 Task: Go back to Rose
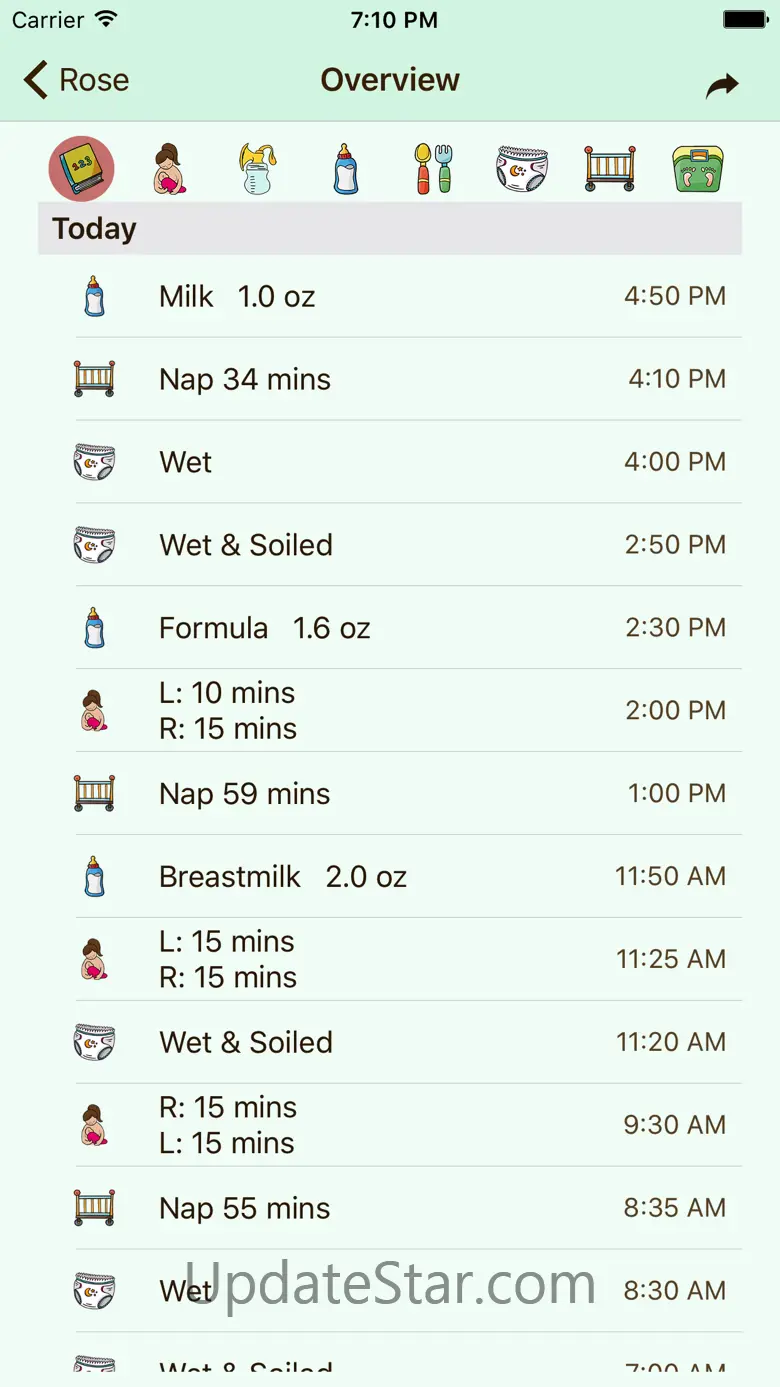click(77, 80)
